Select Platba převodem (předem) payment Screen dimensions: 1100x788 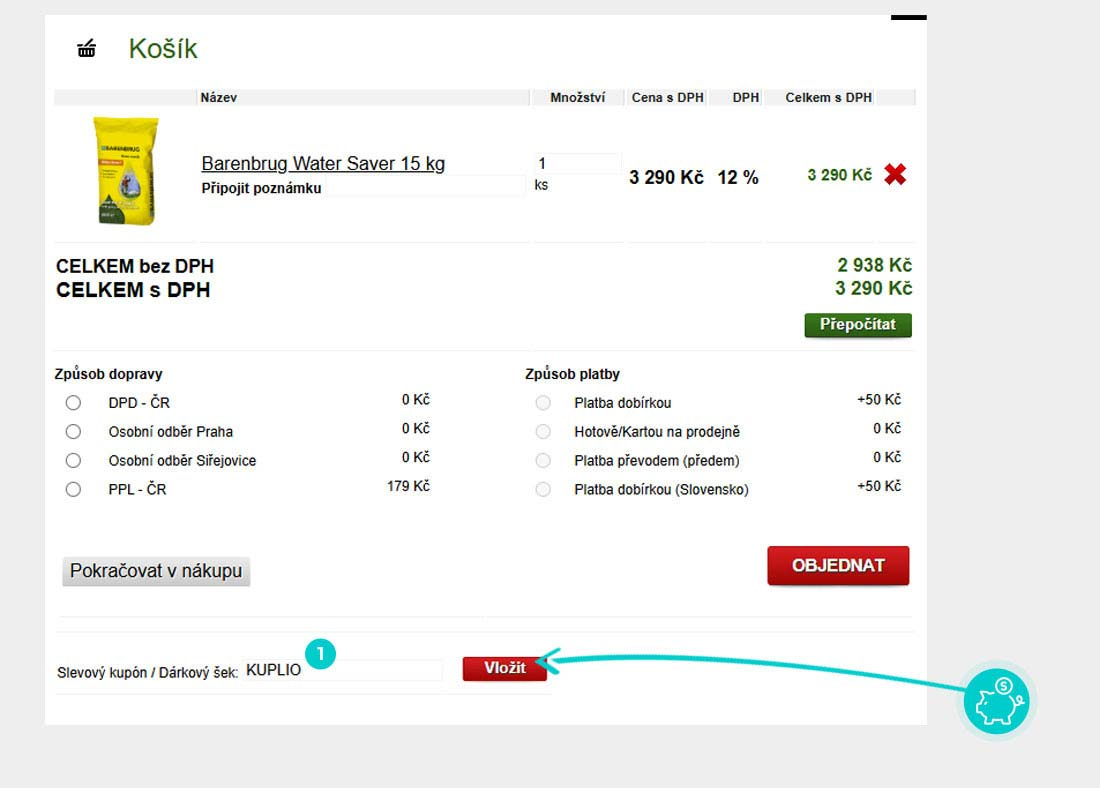[543, 461]
